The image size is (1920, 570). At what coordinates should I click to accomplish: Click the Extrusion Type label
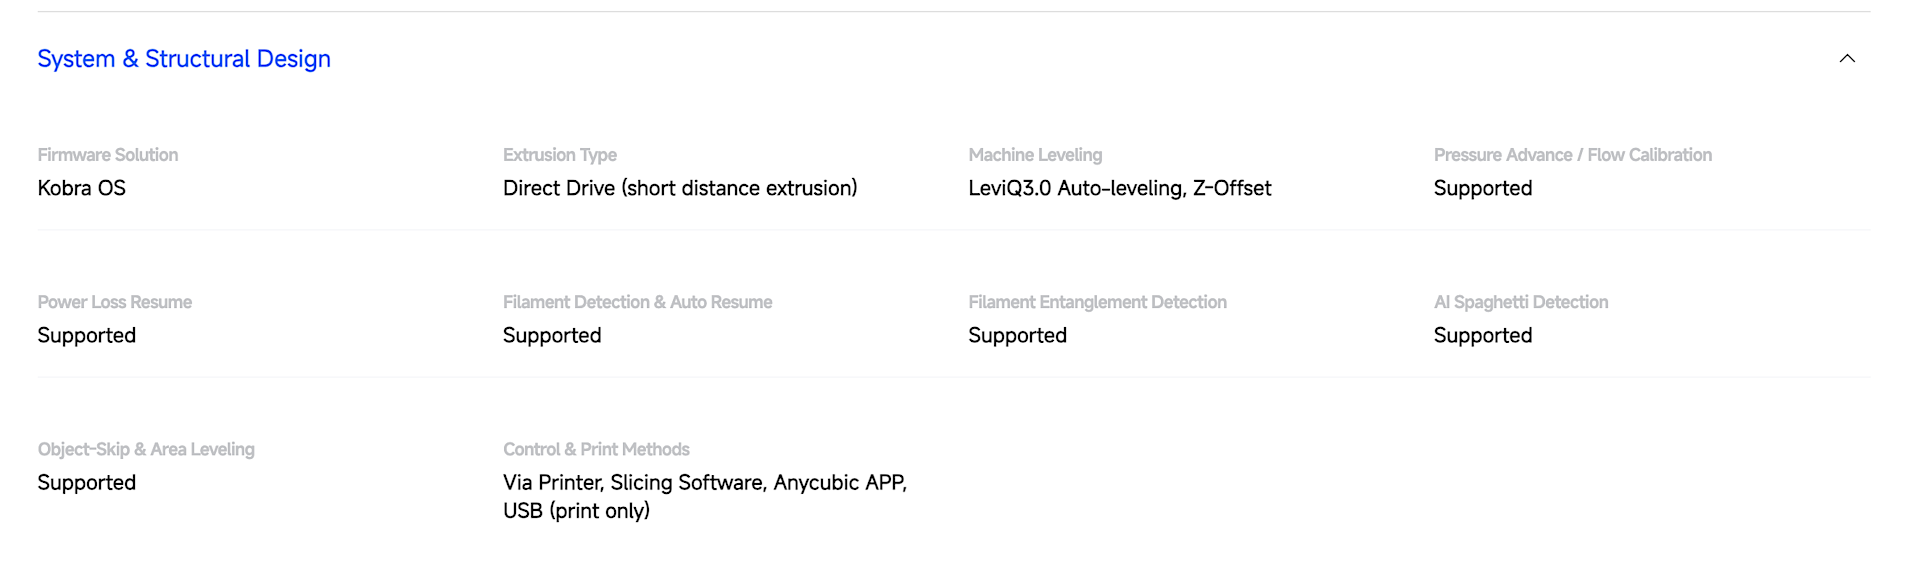(560, 155)
